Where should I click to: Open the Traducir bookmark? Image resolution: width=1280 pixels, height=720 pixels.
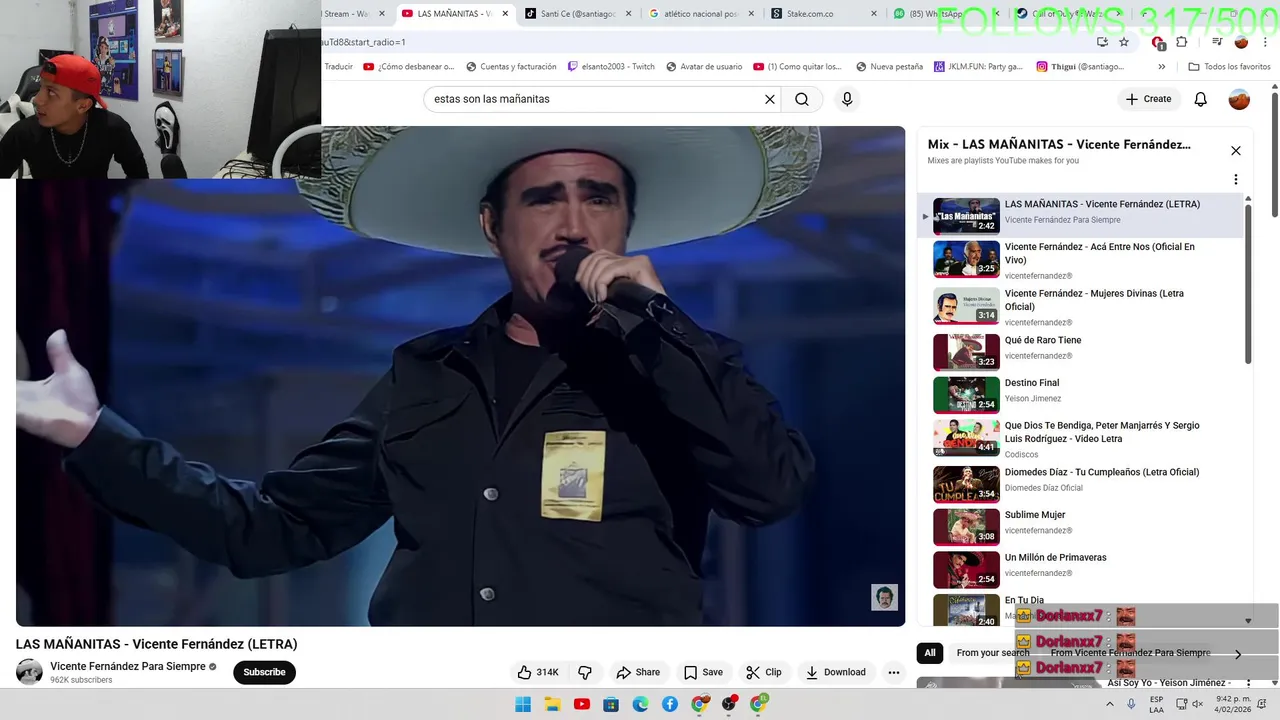click(x=339, y=67)
